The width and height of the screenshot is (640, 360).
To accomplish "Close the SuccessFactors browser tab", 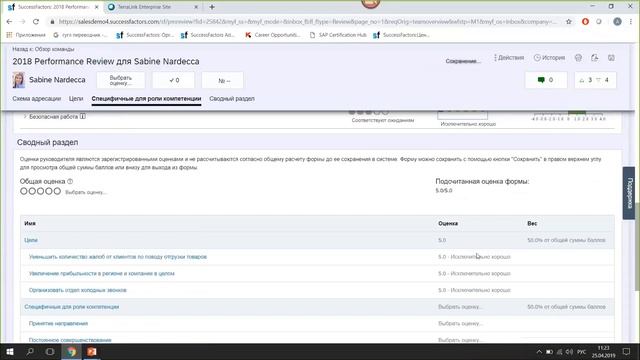I will click(96, 7).
